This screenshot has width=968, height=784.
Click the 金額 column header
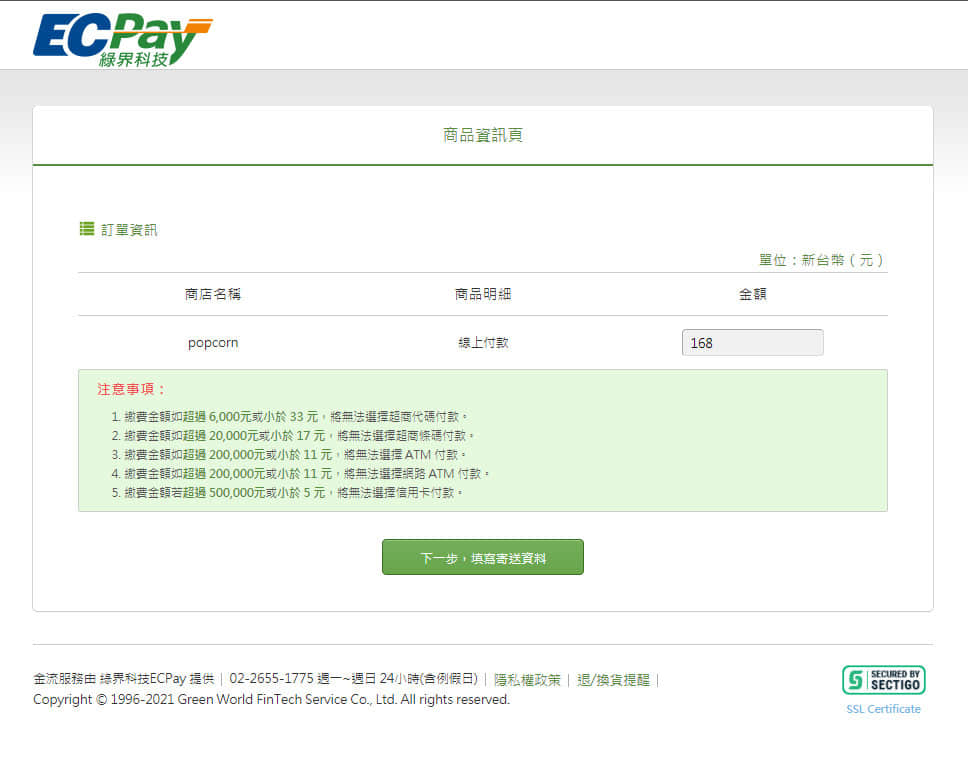pyautogui.click(x=753, y=294)
